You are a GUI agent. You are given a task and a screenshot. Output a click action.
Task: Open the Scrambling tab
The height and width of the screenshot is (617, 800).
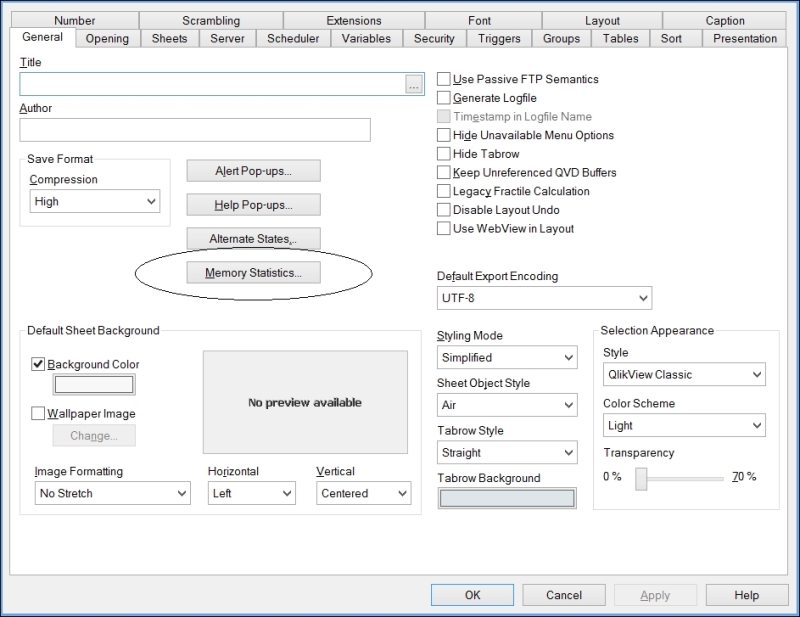click(x=211, y=21)
